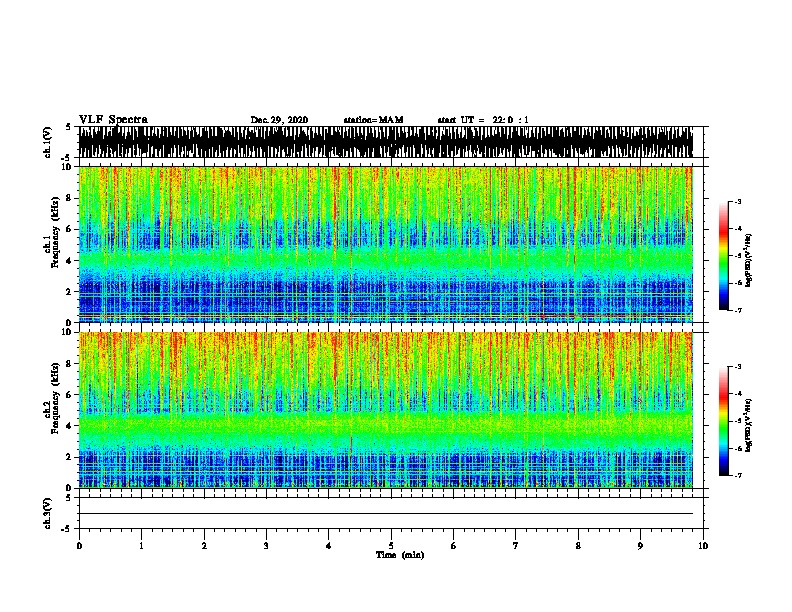Image resolution: width=792 pixels, height=612 pixels.
Task: Click the time axis tick label "3"
Action: pyautogui.click(x=266, y=546)
